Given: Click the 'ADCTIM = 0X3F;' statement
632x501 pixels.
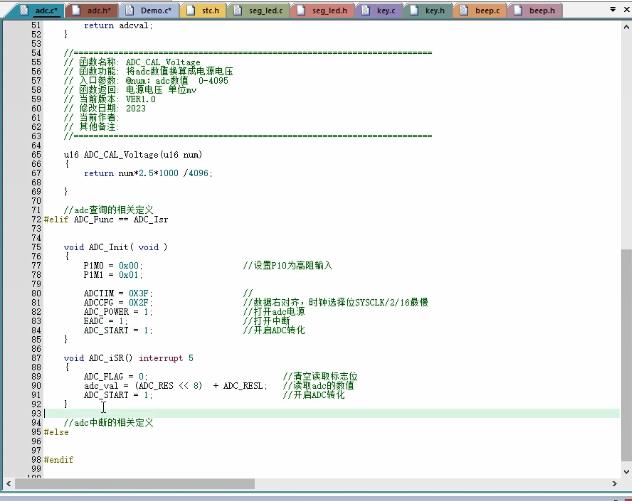Looking at the screenshot, I should pos(118,293).
